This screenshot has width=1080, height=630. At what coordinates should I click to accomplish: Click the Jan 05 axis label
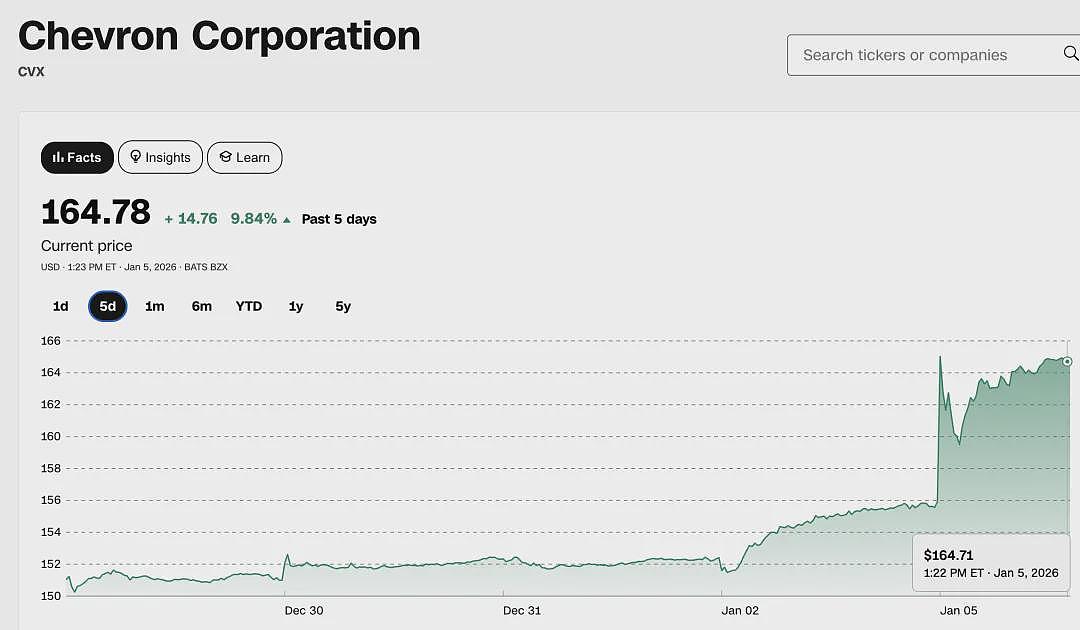[x=959, y=611]
